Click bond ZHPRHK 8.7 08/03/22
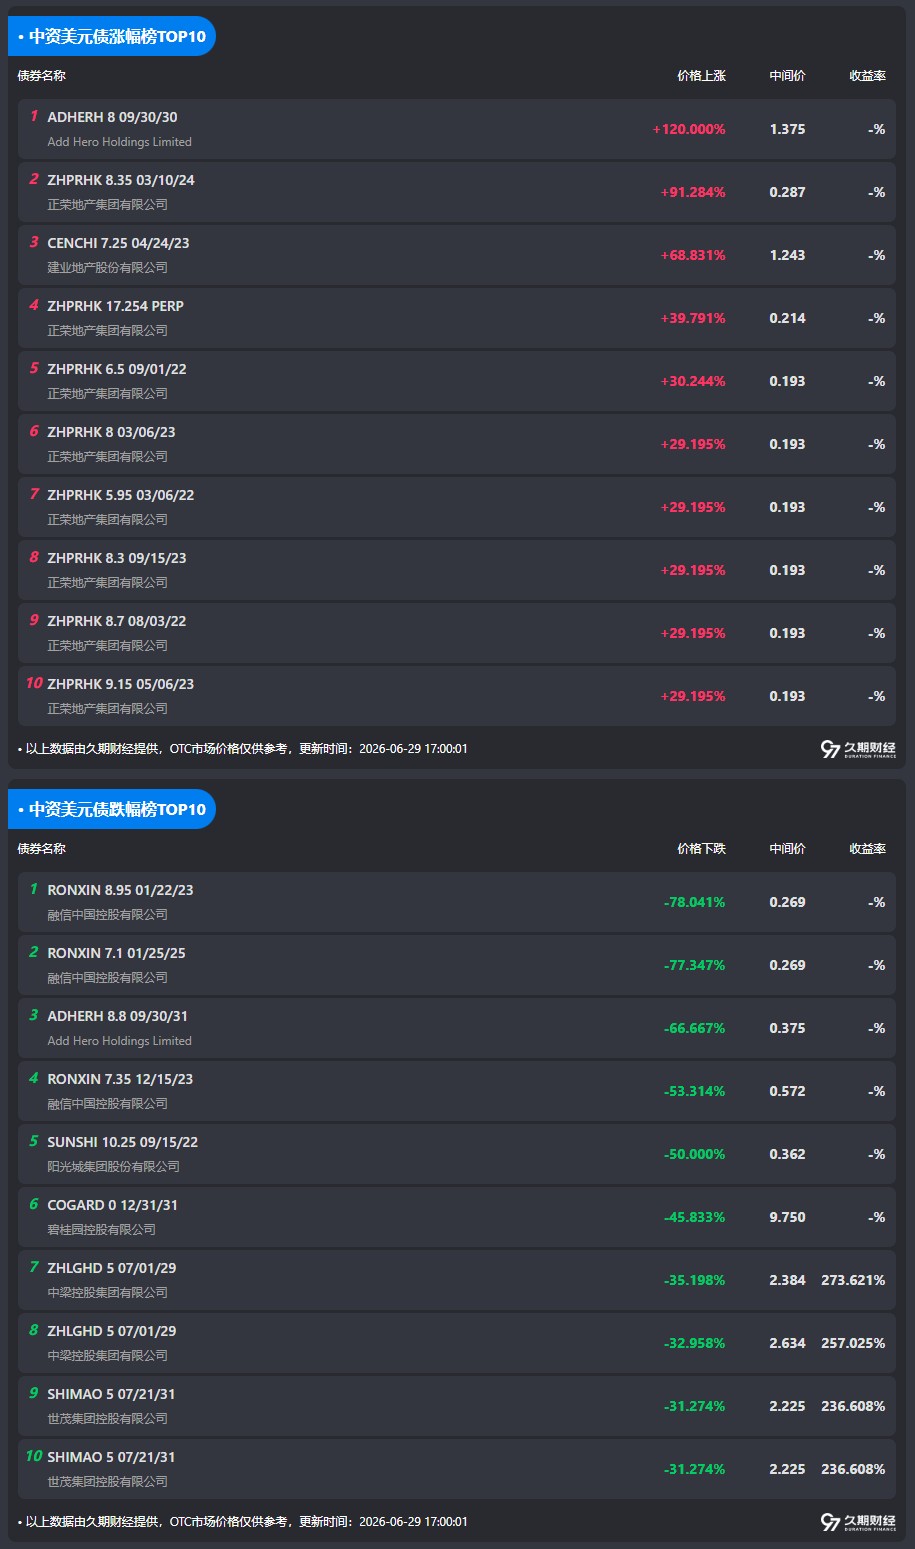915x1549 pixels. (117, 621)
